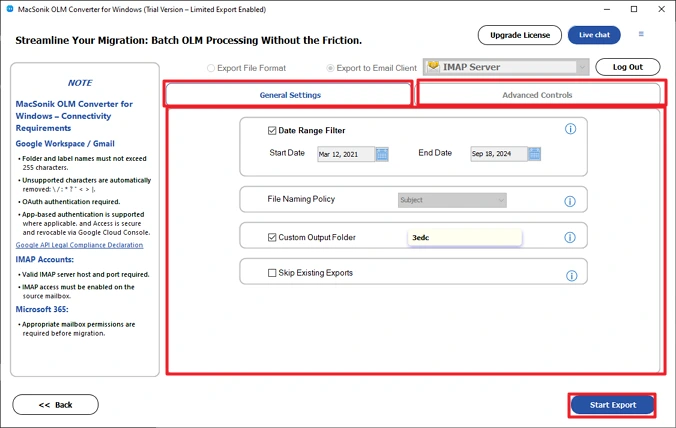Switch to the Advanced Controls tab
This screenshot has width=676, height=428.
[x=539, y=94]
